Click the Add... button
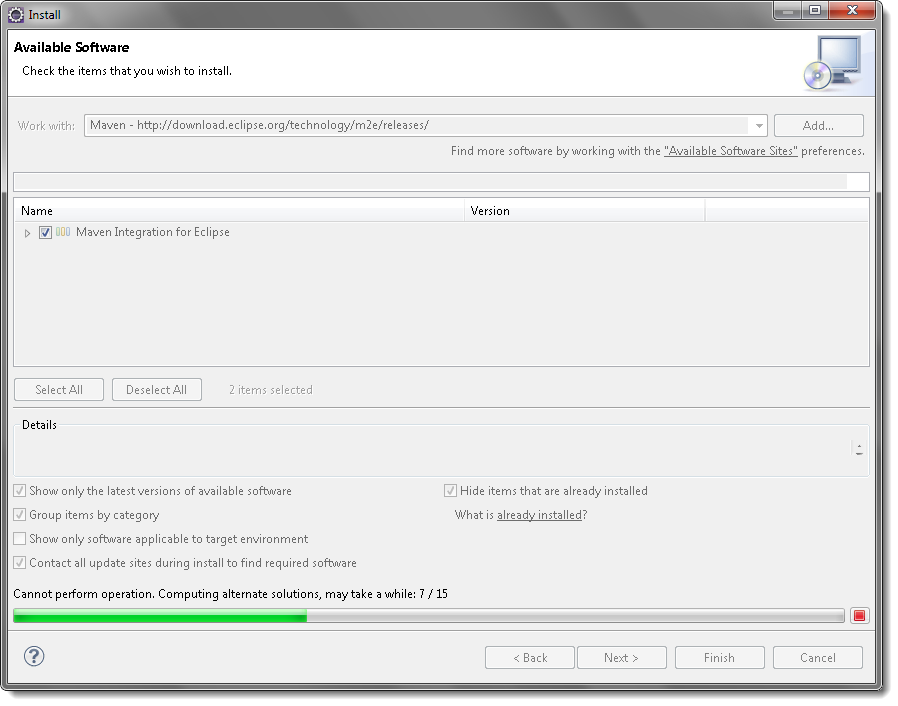Screen dimensions: 898x706 click(x=818, y=125)
